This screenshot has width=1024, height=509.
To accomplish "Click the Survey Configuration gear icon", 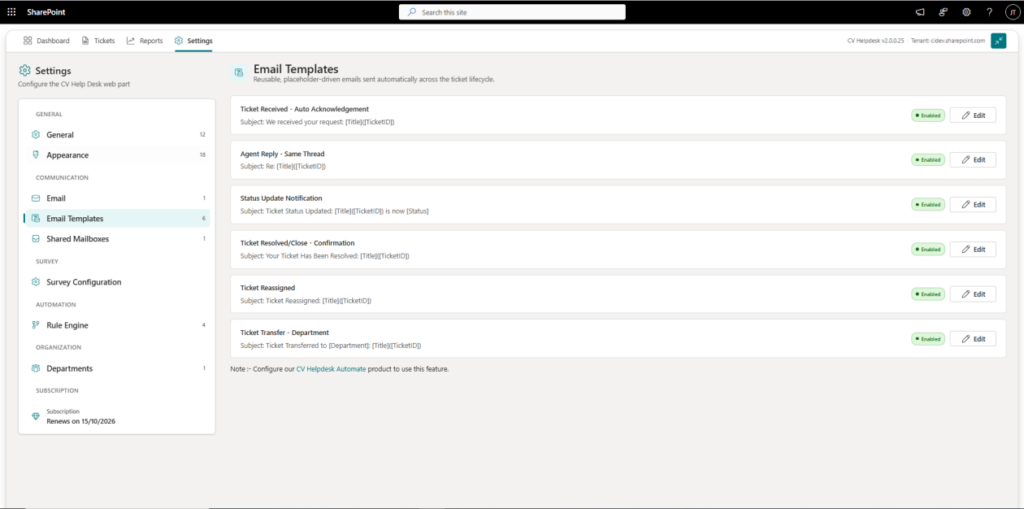I will pyautogui.click(x=36, y=282).
